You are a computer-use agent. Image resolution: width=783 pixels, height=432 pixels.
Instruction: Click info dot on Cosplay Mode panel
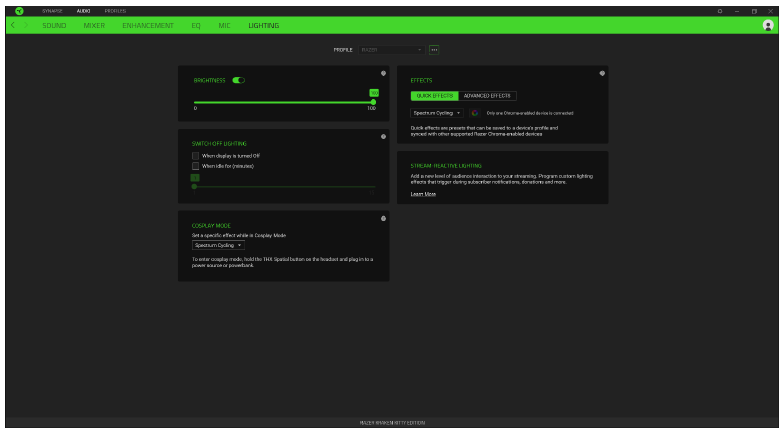(384, 218)
